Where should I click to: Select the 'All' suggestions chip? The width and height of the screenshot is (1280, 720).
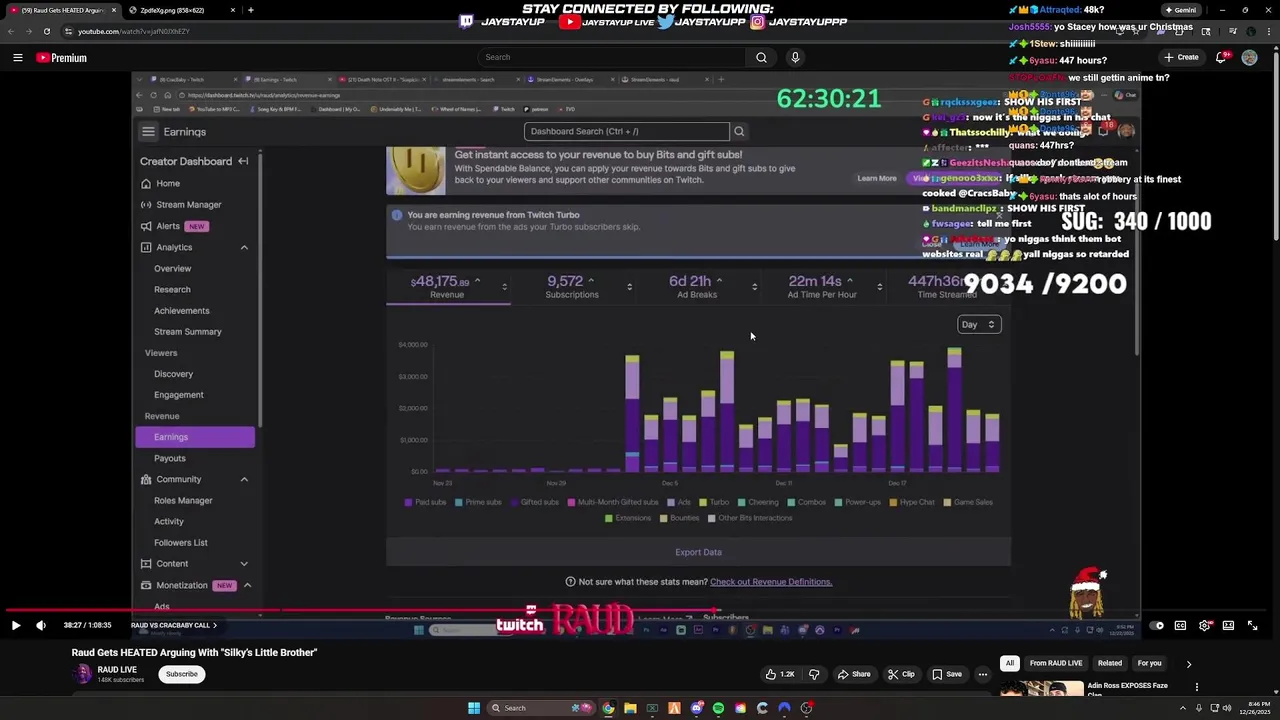1010,663
